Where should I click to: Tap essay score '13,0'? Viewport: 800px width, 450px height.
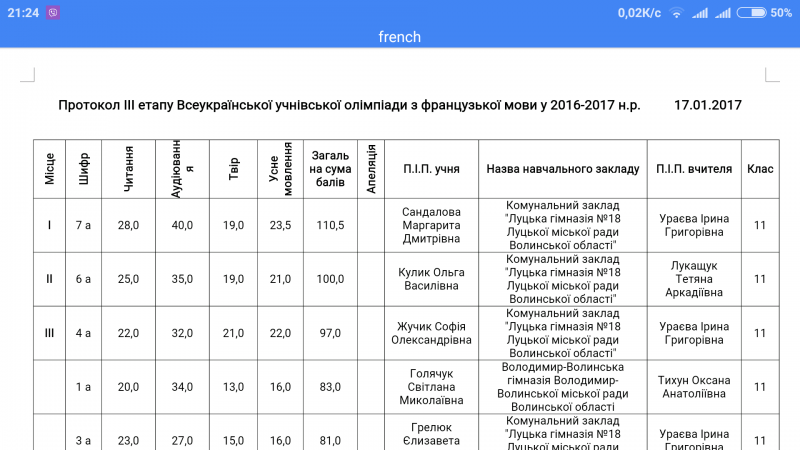point(233,387)
